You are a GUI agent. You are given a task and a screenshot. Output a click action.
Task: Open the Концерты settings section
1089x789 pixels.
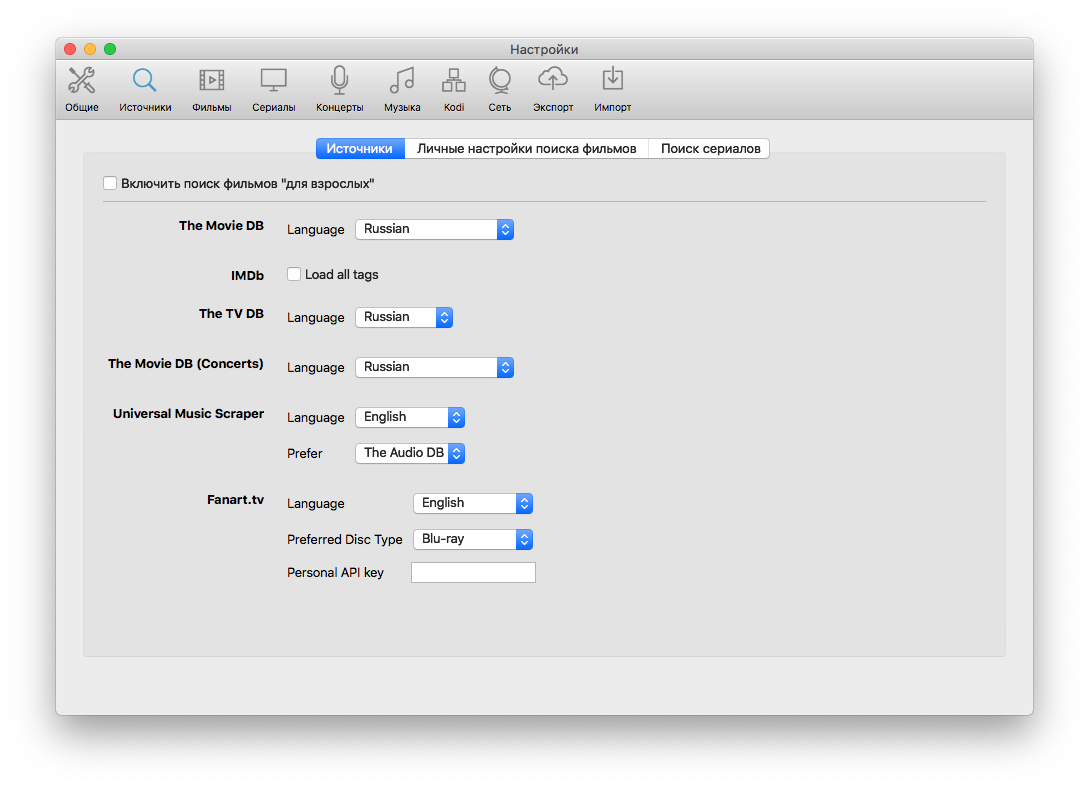click(x=340, y=89)
